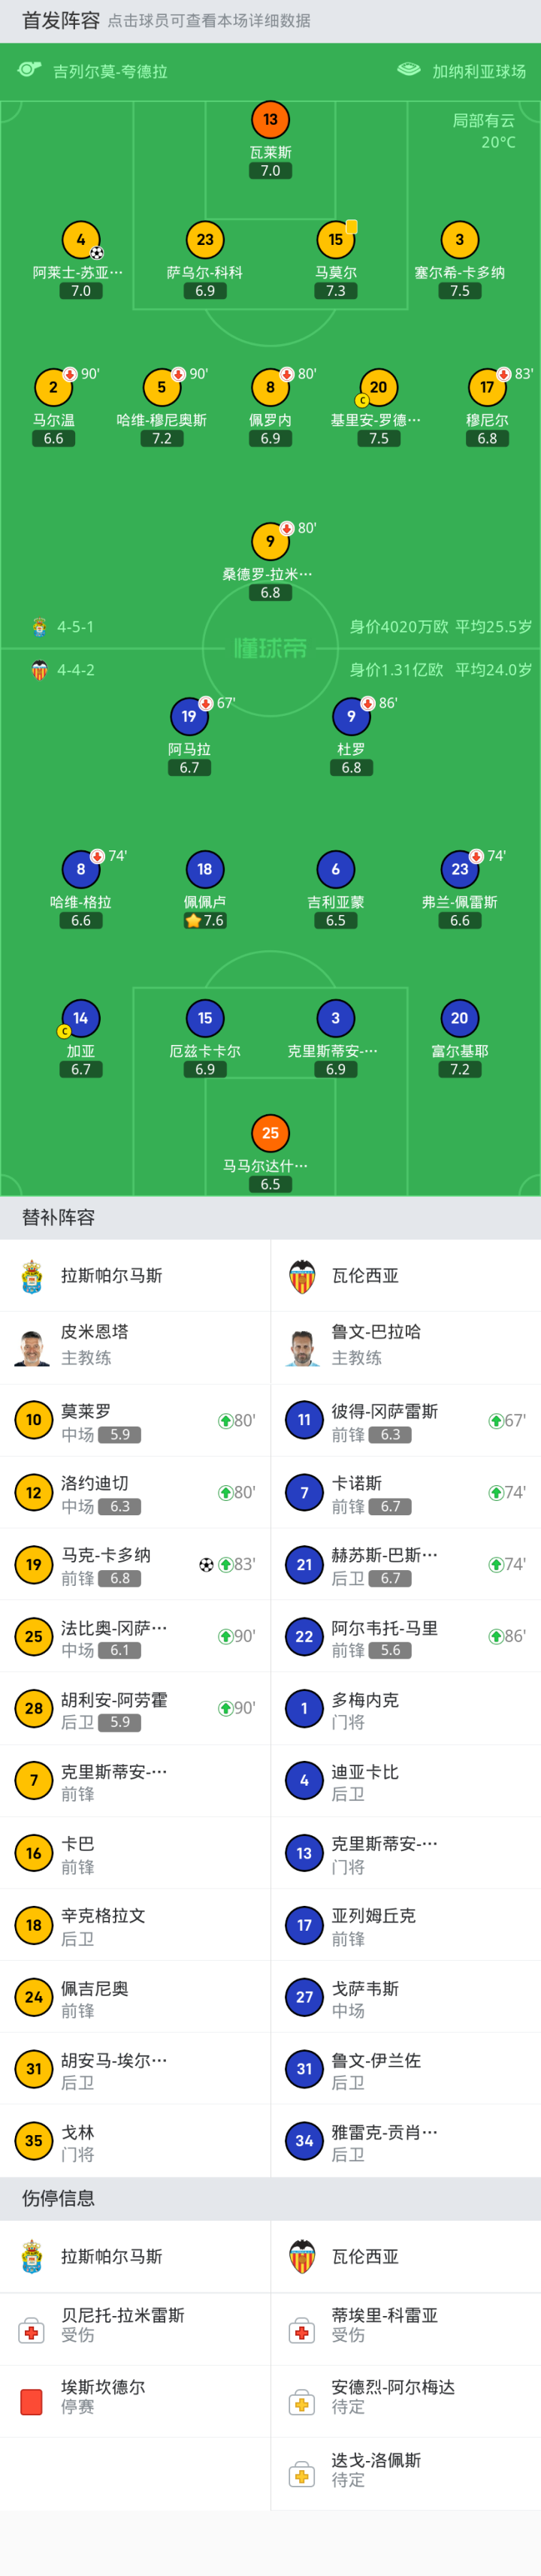Tap striker number 9 Sandro Ramírez's badge
Screen dimensions: 541x2576
pos(270,541)
